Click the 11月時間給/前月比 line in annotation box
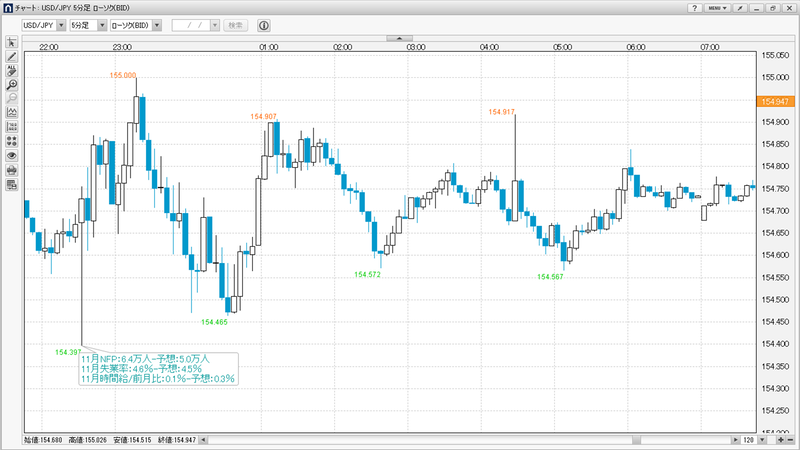The height and width of the screenshot is (450, 800). tap(158, 379)
